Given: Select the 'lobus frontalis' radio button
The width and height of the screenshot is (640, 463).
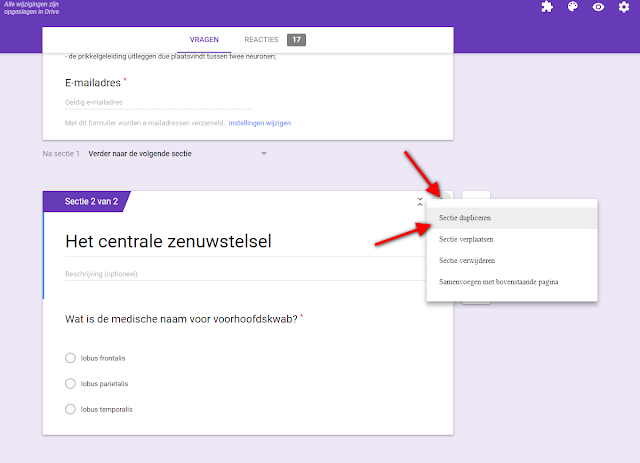Looking at the screenshot, I should 70,358.
